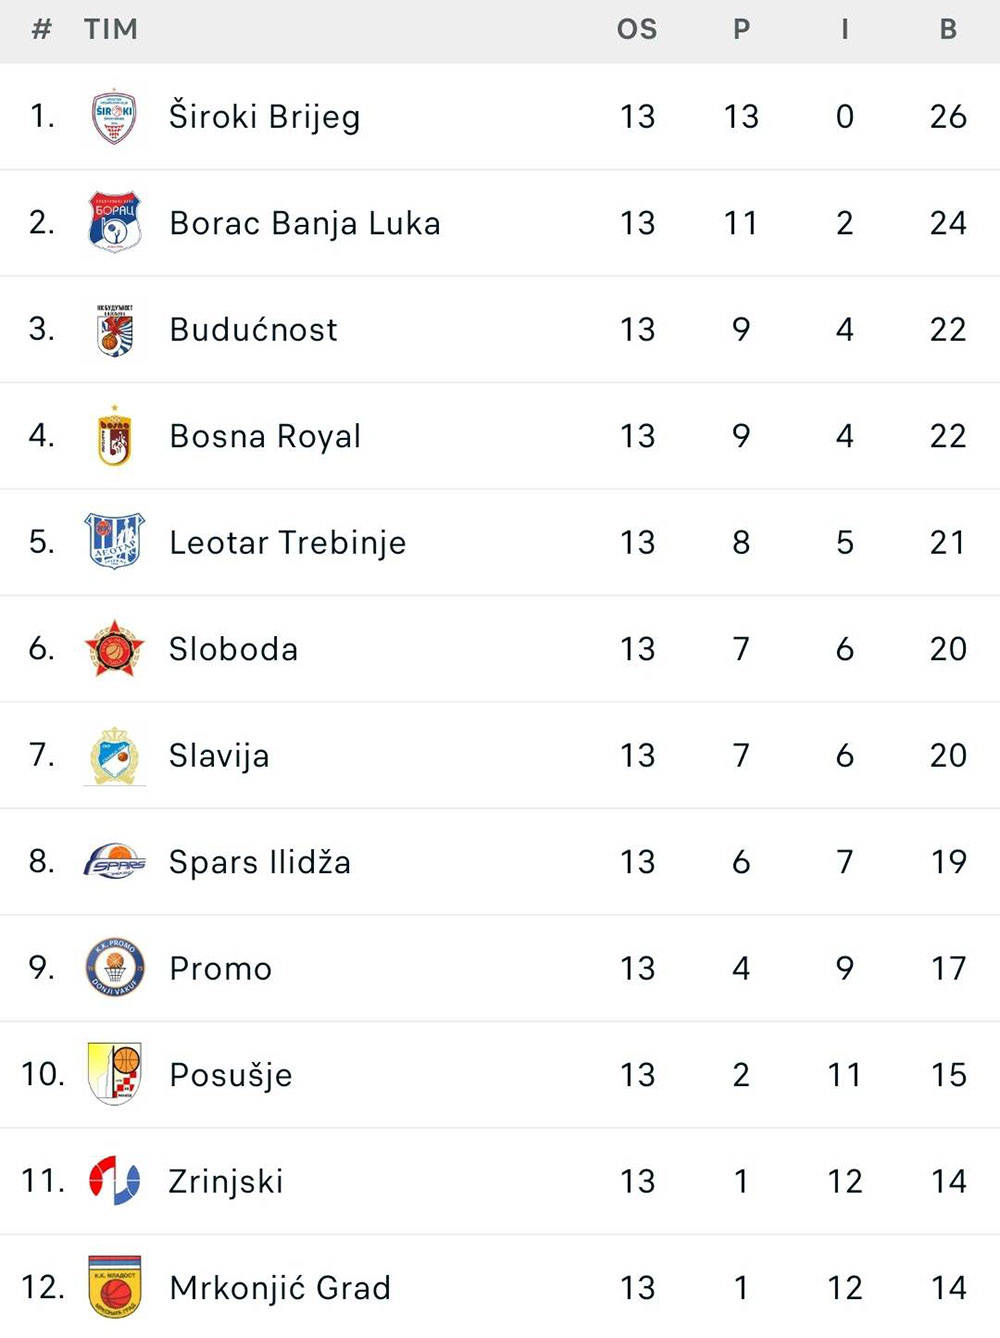Select the Bosna Royal crest icon
The image size is (1000, 1338).
[x=114, y=436]
